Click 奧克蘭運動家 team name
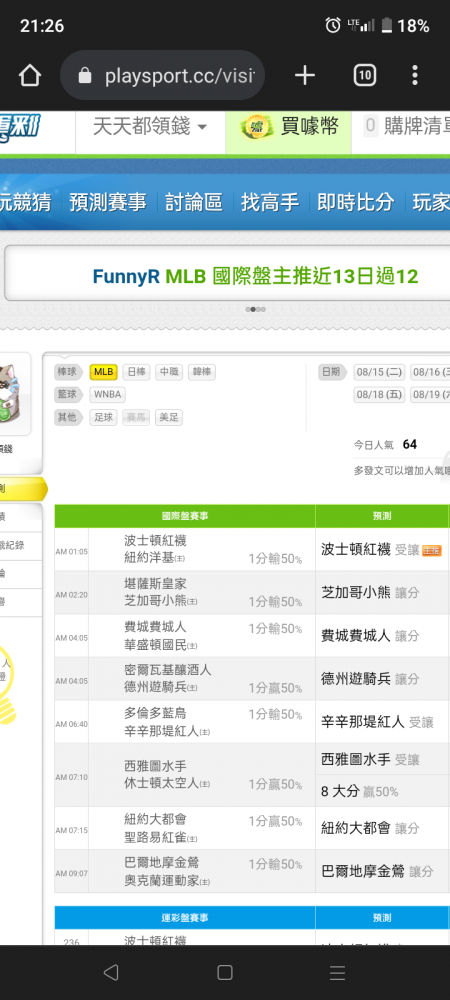The image size is (450, 1000). click(162, 881)
